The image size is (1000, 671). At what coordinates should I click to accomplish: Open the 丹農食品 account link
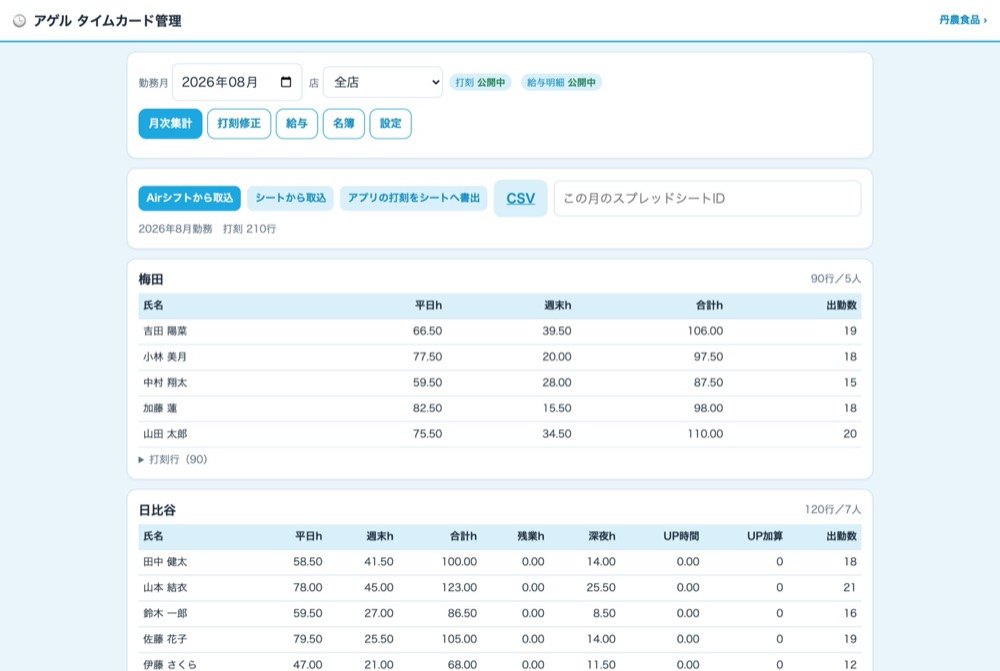coord(963,20)
